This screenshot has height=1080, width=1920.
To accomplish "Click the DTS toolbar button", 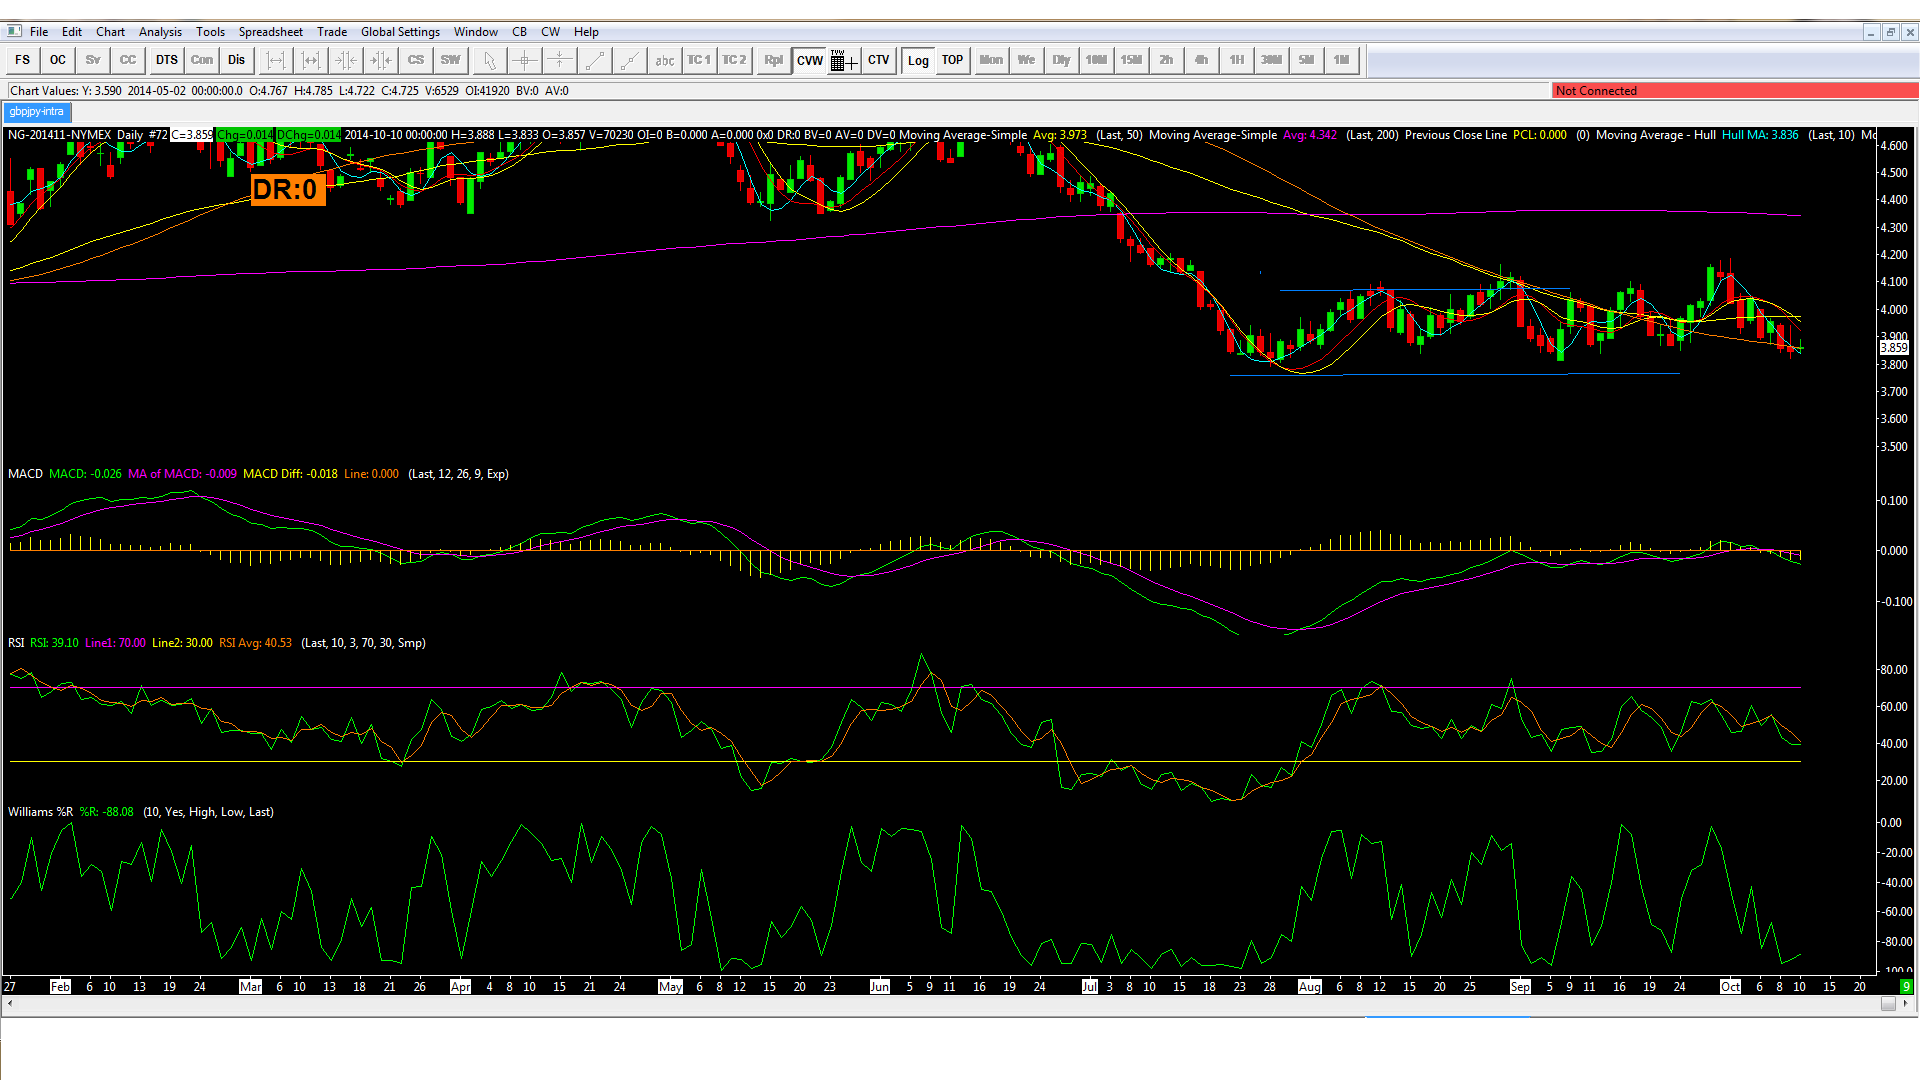I will (166, 60).
